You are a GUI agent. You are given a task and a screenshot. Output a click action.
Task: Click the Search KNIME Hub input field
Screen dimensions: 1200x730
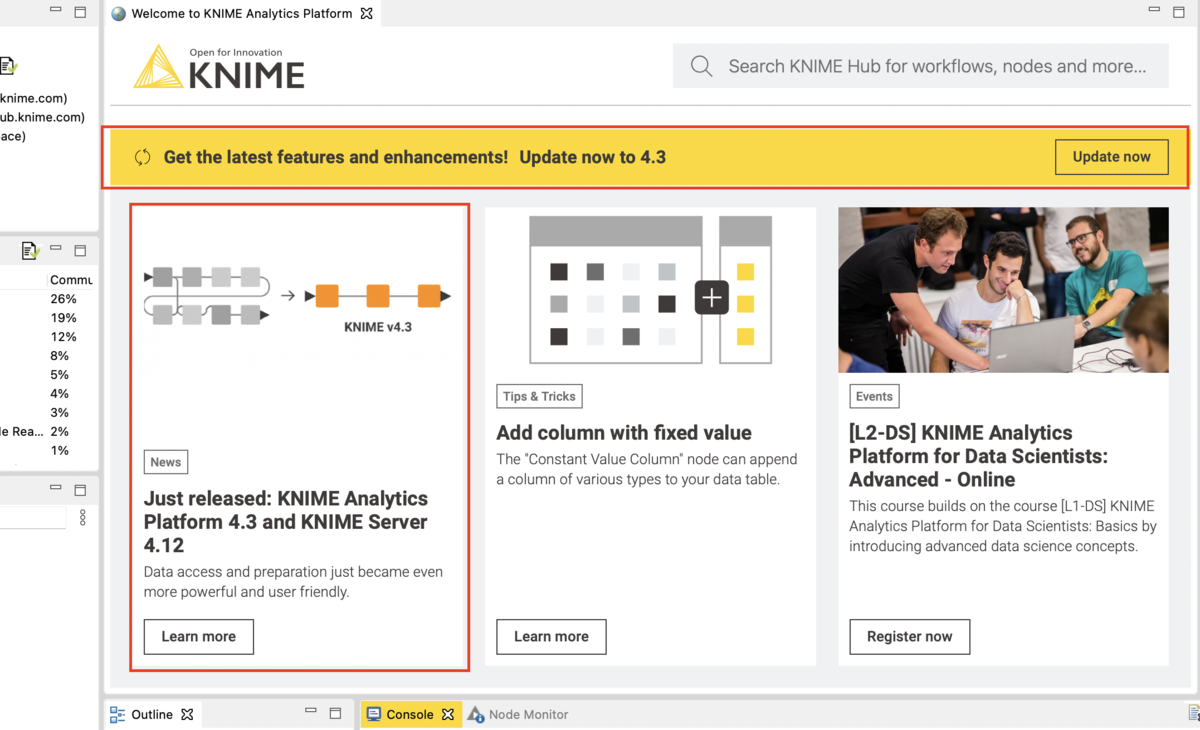920,66
